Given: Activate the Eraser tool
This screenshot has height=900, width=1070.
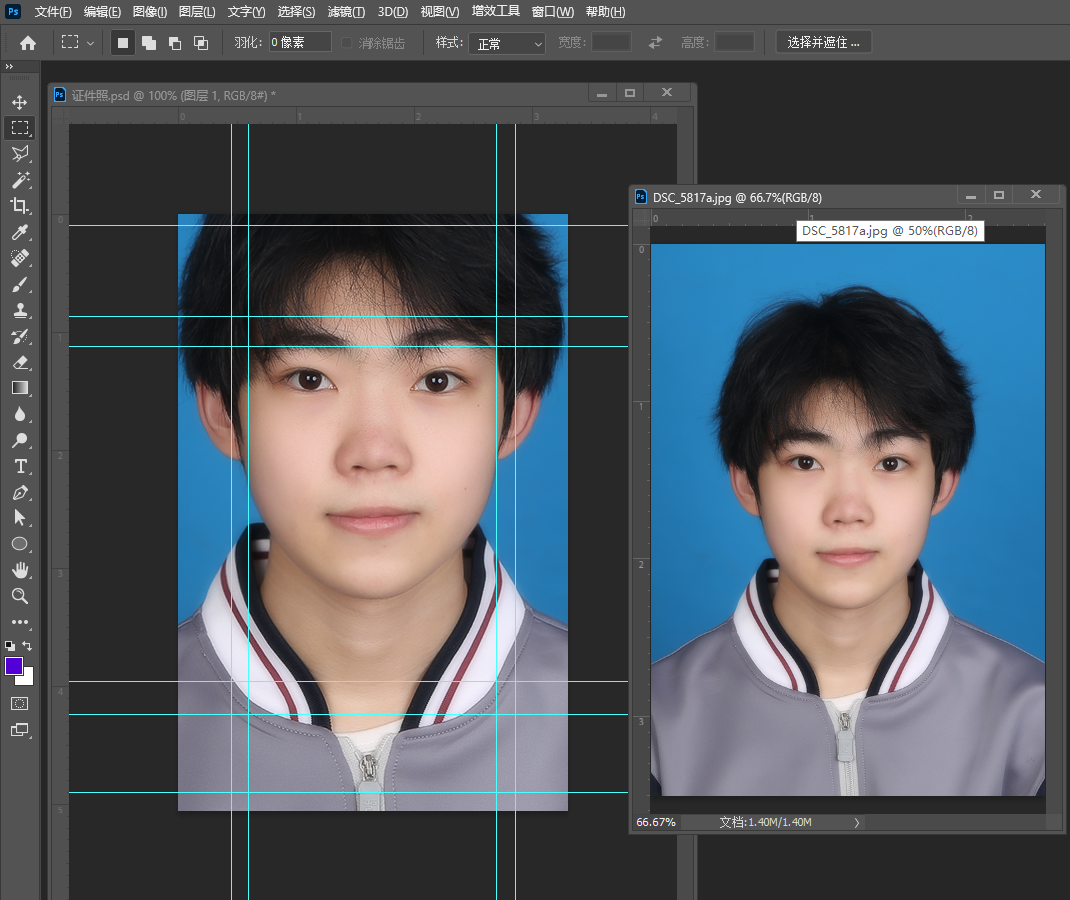Looking at the screenshot, I should [20, 362].
